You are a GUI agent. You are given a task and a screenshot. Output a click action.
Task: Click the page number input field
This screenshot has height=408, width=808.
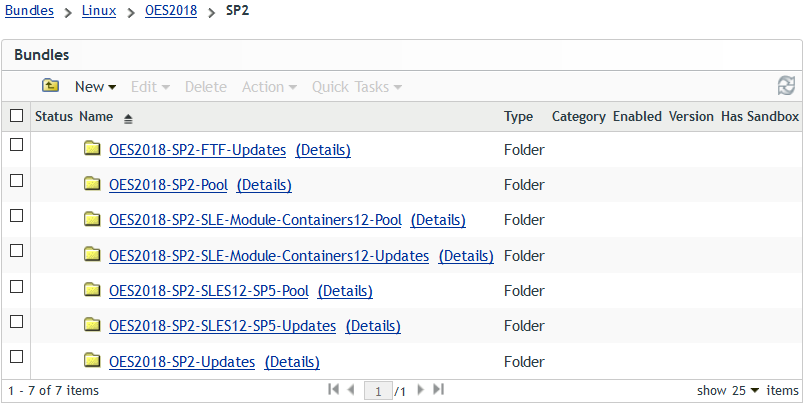point(379,391)
